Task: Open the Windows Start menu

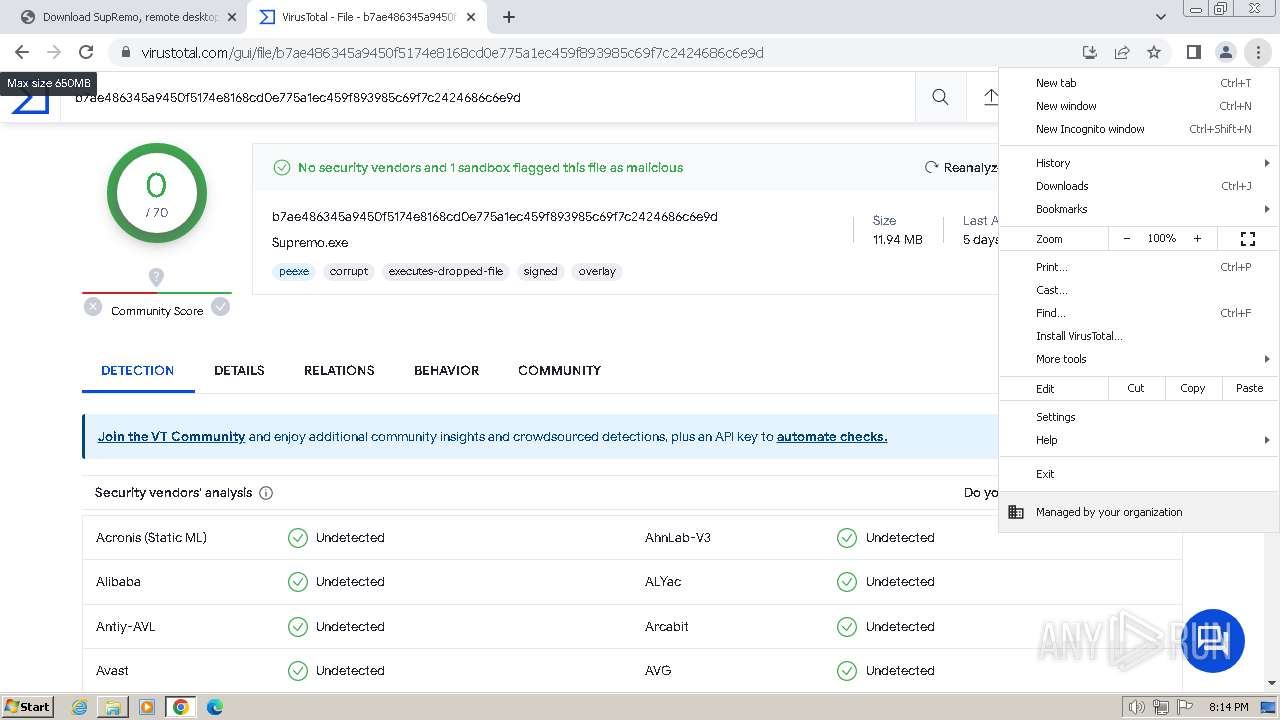Action: 28,706
